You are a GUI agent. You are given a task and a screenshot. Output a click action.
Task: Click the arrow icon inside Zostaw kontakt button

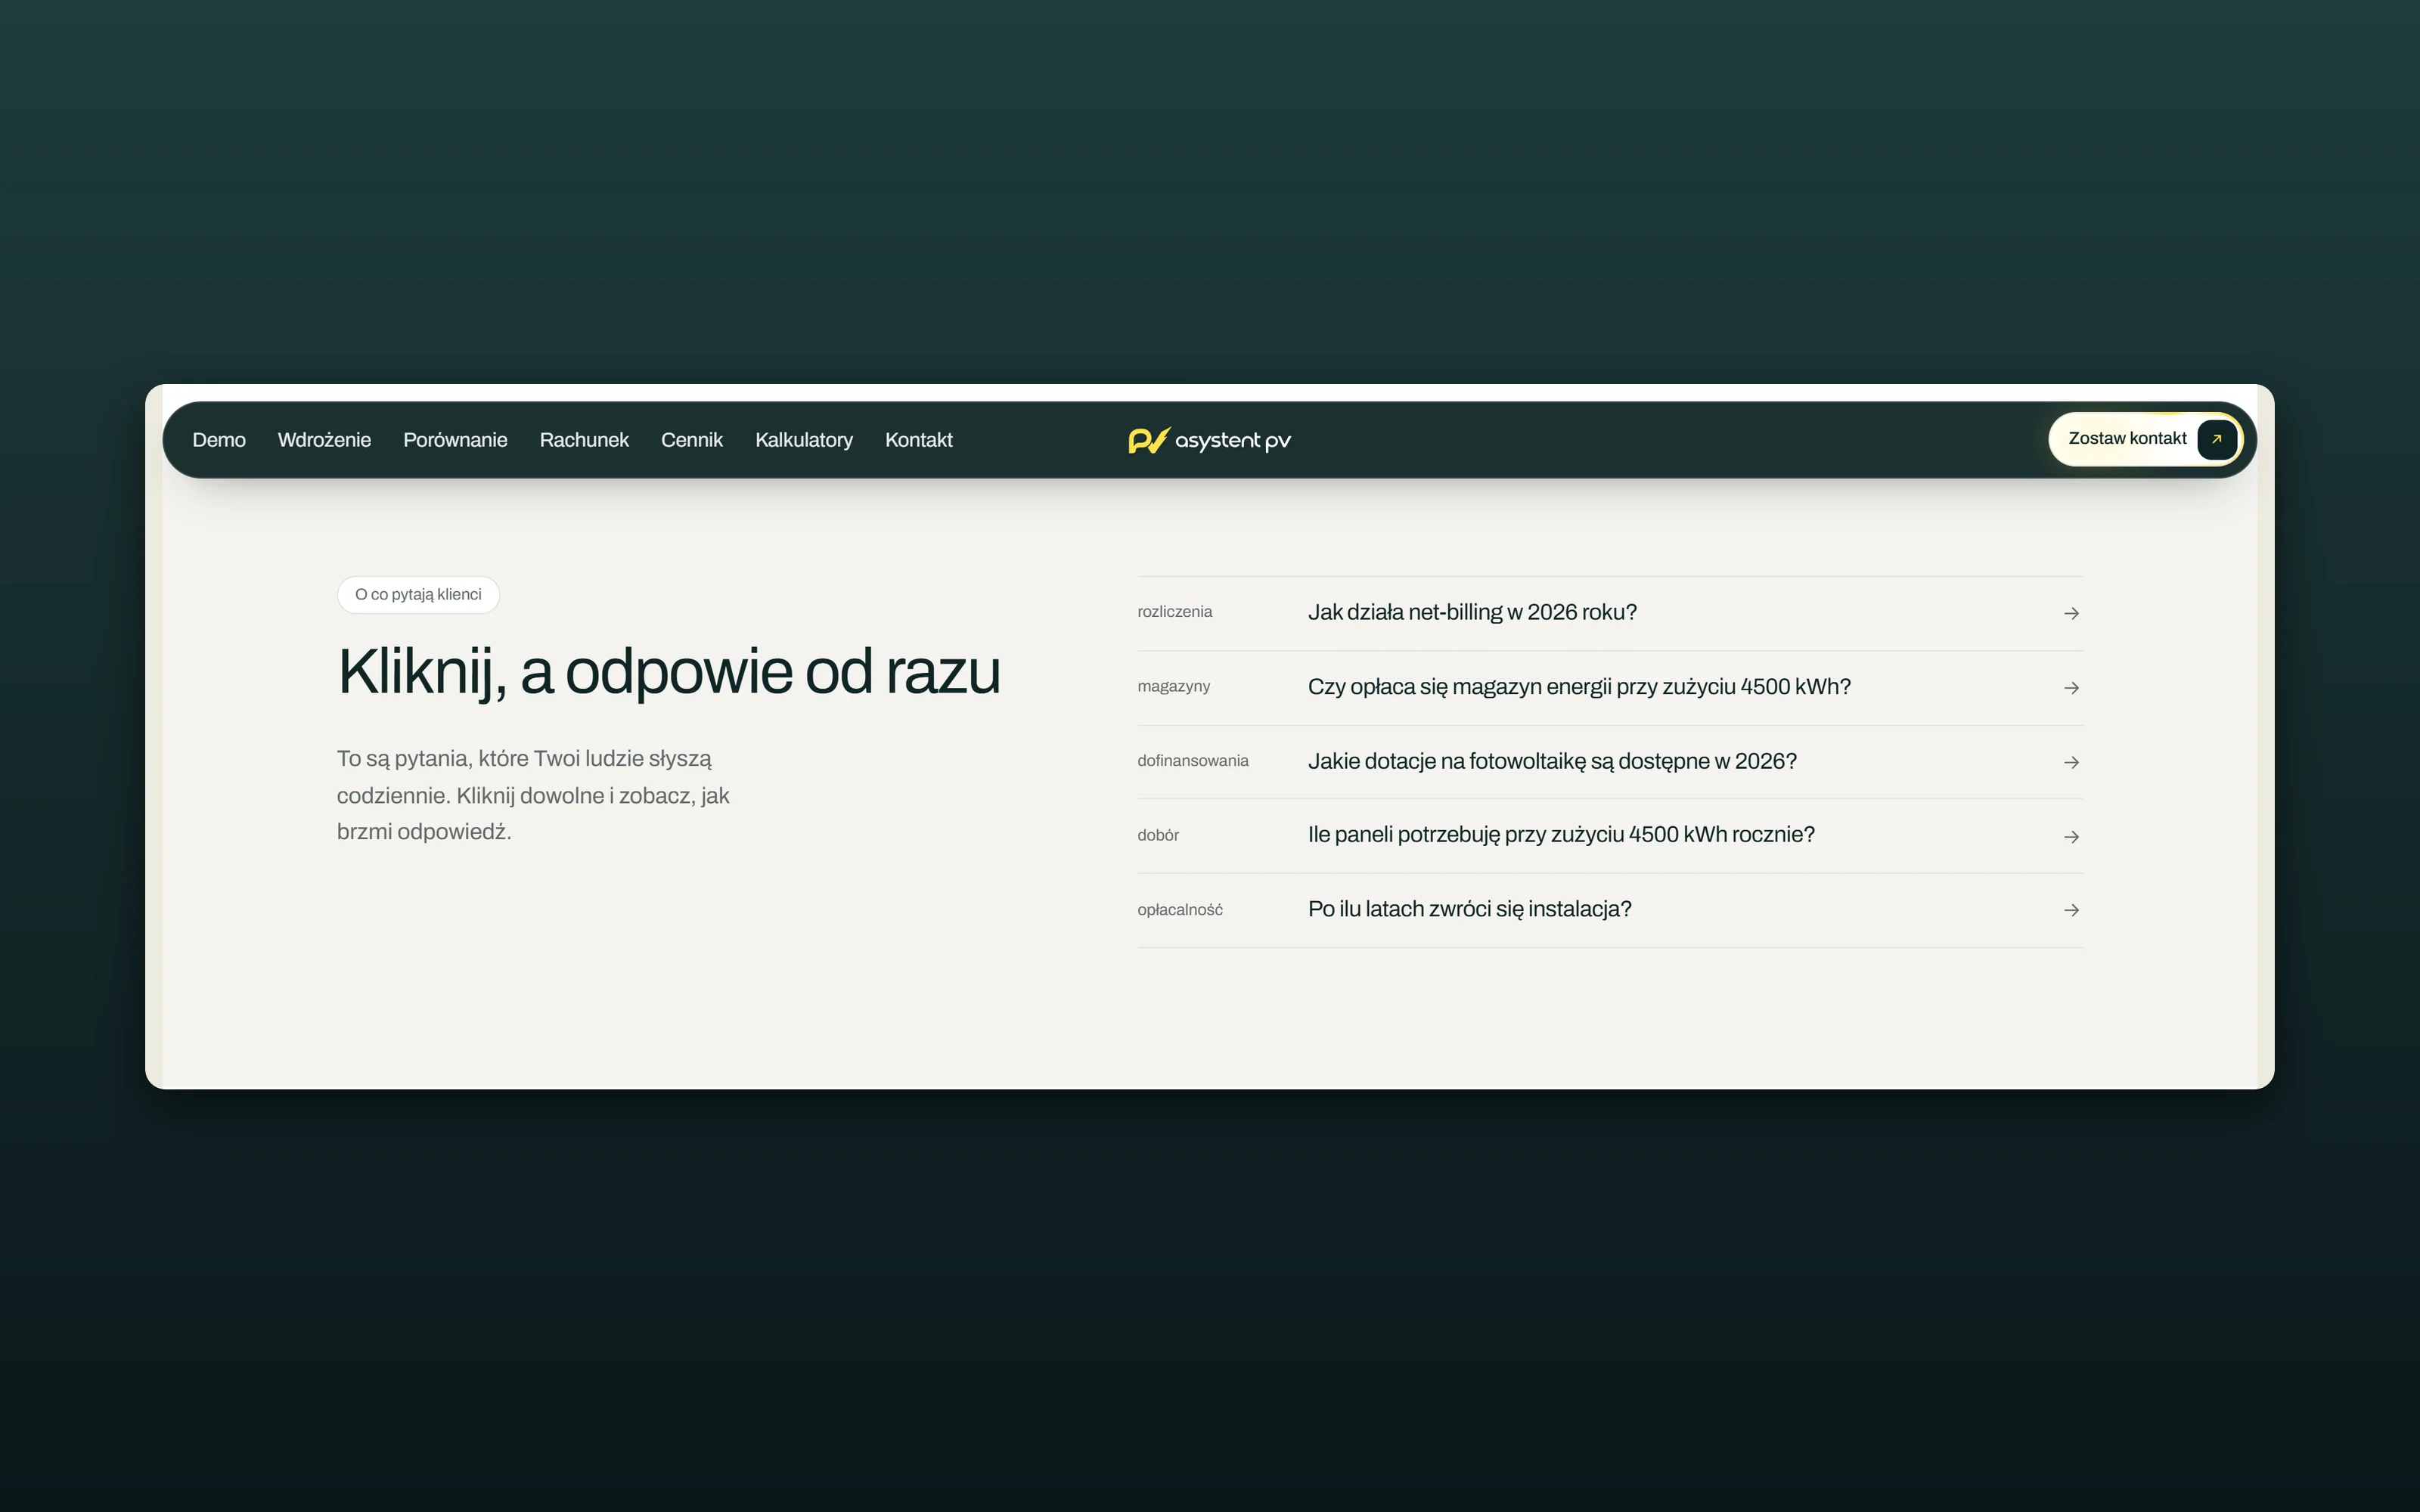(2216, 439)
